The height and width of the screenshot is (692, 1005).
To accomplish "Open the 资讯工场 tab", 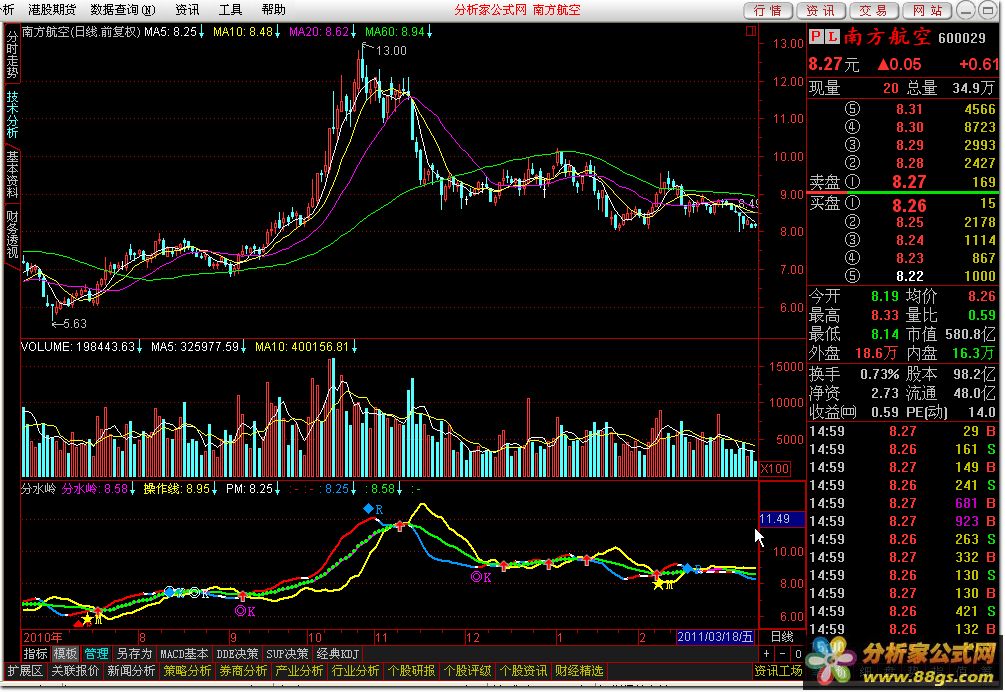I will click(x=778, y=671).
